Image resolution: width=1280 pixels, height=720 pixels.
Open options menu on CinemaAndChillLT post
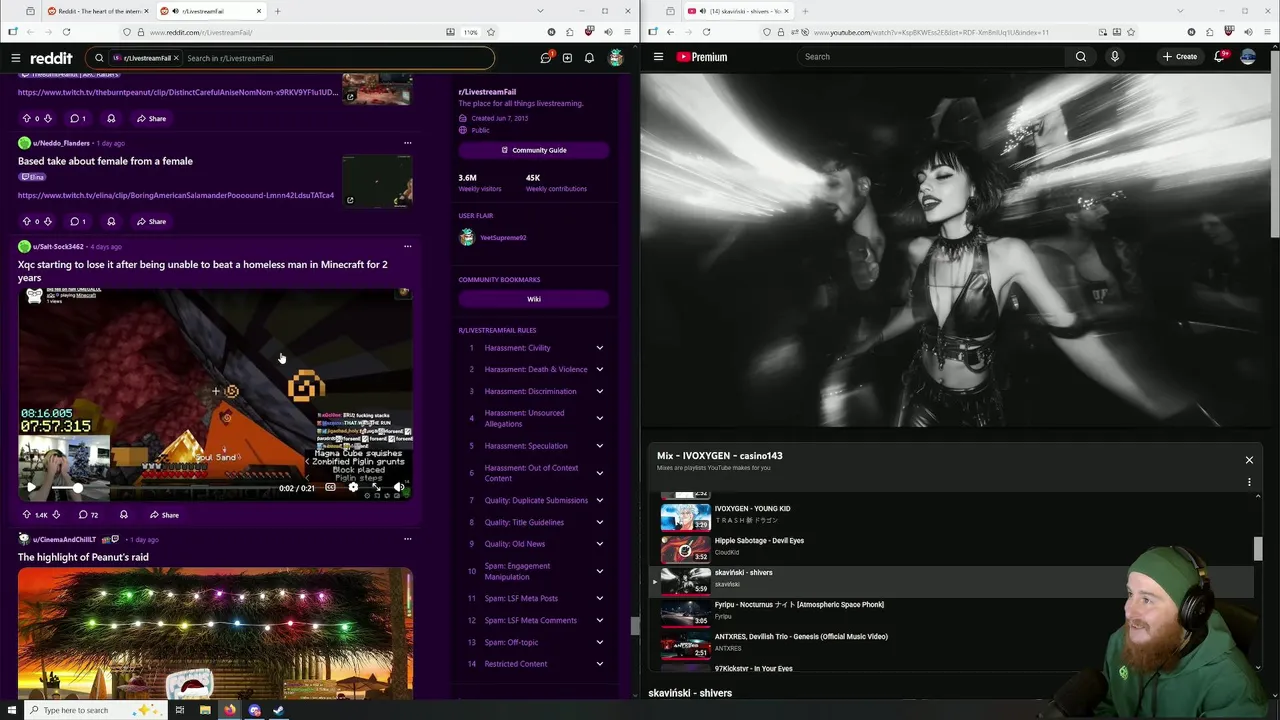pos(407,539)
